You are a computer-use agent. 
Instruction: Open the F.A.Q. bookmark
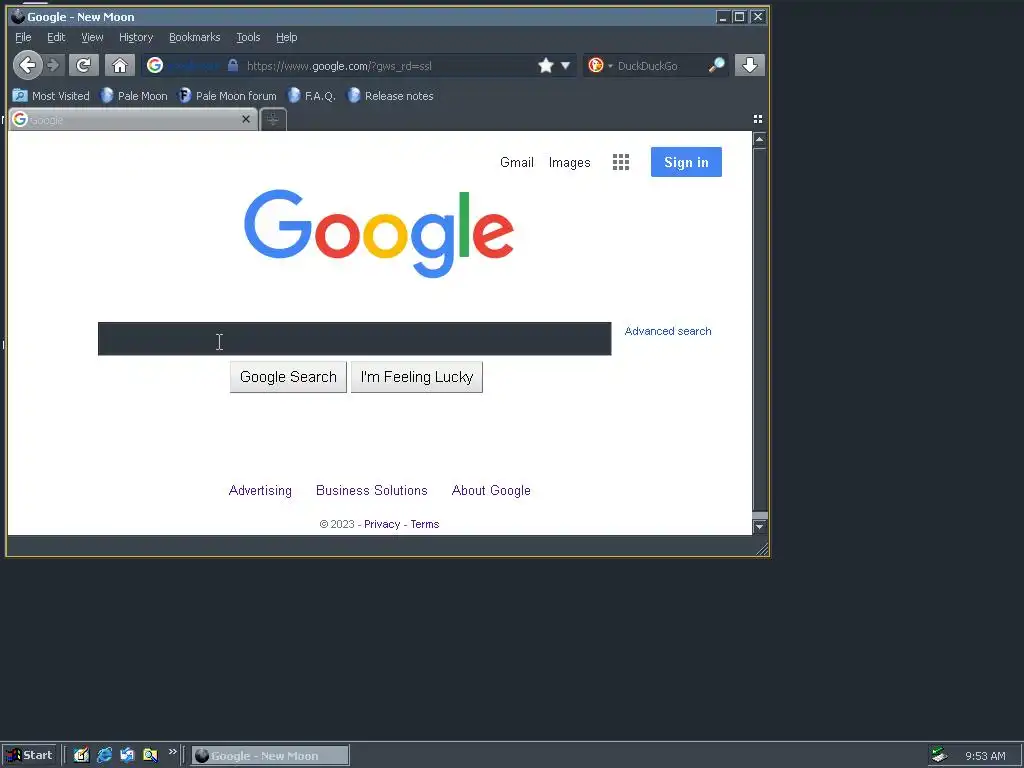312,96
